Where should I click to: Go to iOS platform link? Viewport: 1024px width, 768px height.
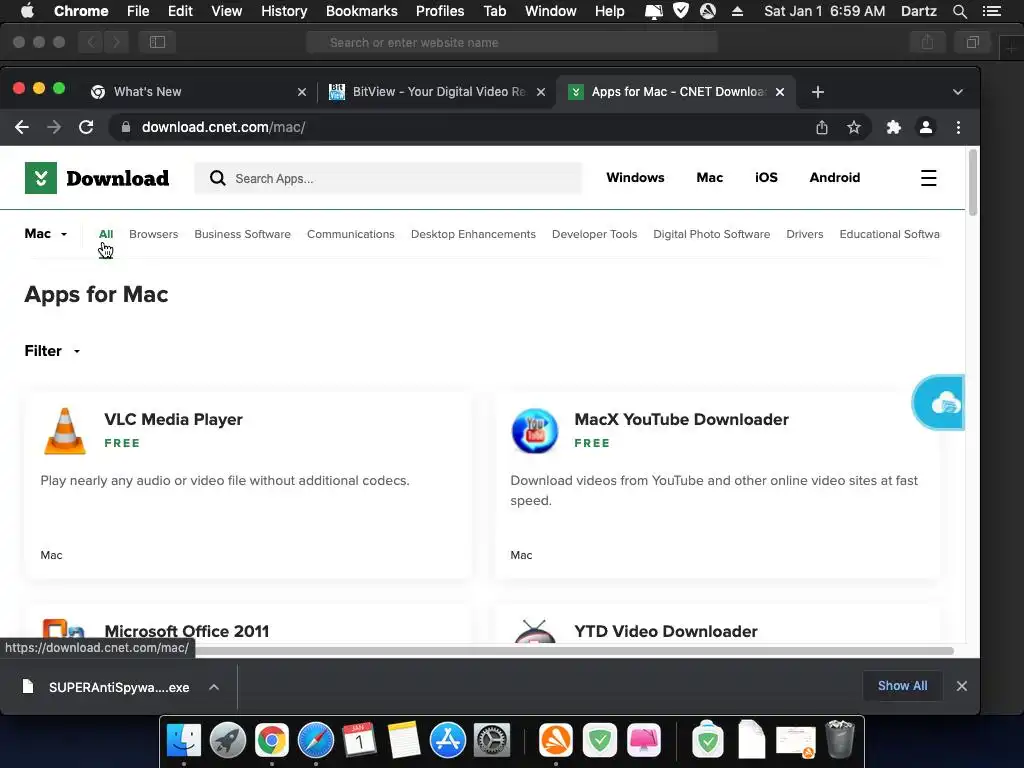pyautogui.click(x=766, y=178)
